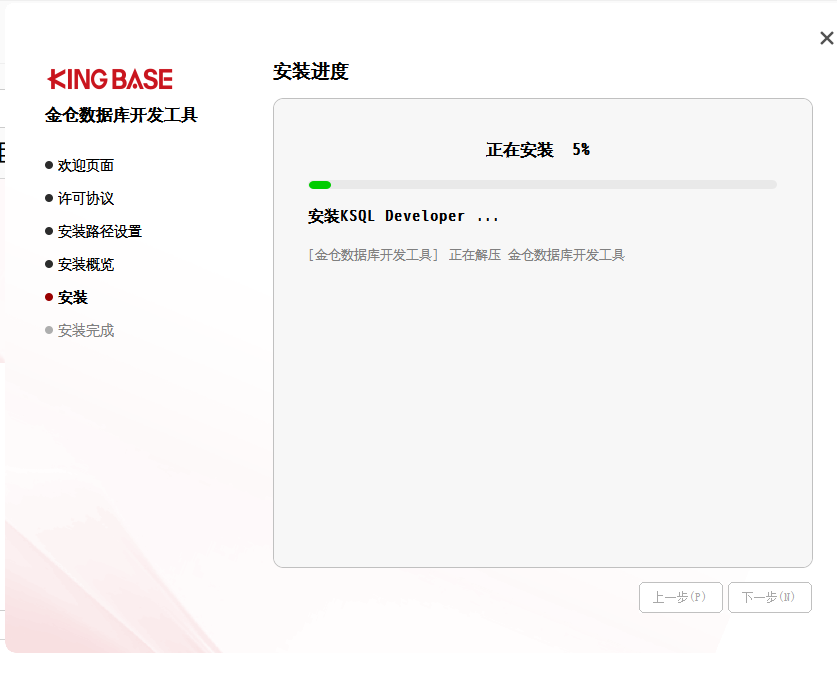
Task: Click the gray bullet beside 安装完成
Action: click(49, 330)
